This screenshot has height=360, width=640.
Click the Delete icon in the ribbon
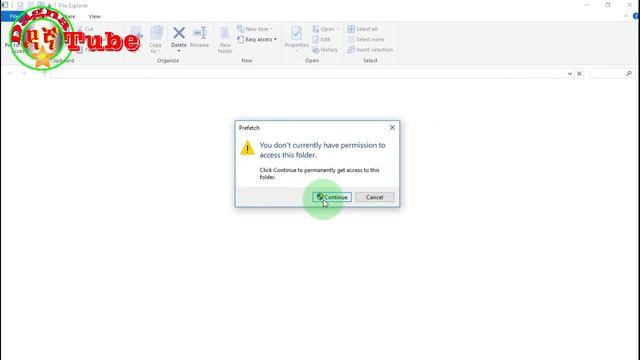point(179,33)
